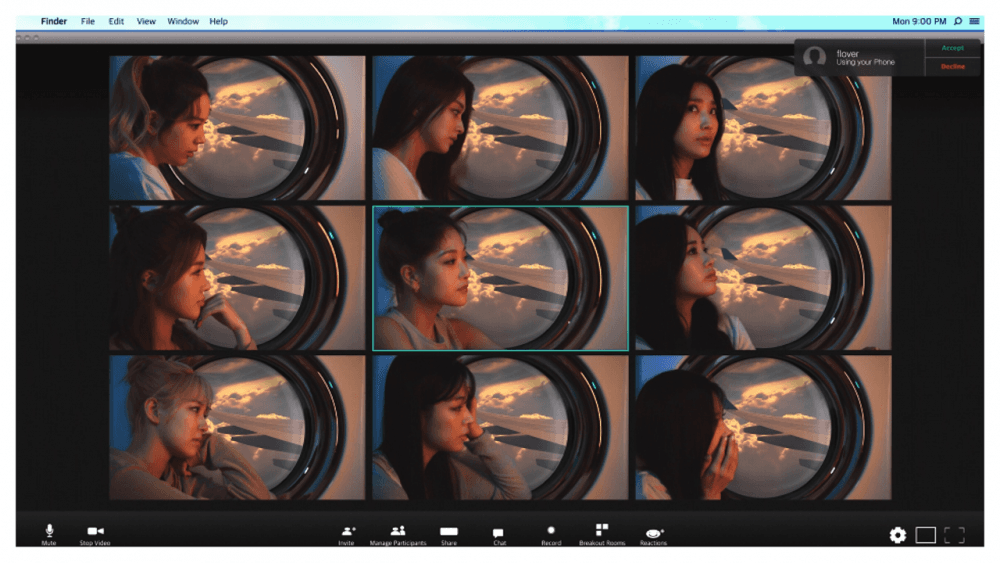Start Record of the meeting
1000x563 pixels.
(551, 534)
